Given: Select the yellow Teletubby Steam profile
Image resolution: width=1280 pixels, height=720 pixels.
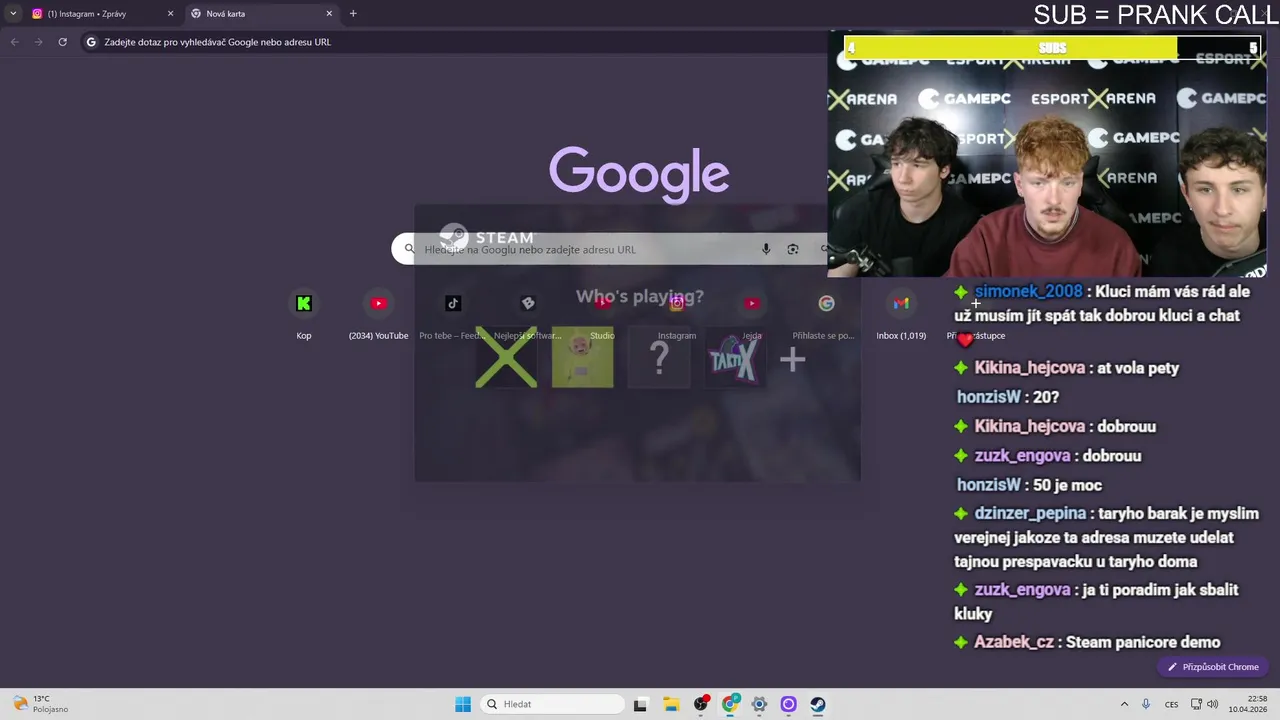Looking at the screenshot, I should tap(583, 358).
